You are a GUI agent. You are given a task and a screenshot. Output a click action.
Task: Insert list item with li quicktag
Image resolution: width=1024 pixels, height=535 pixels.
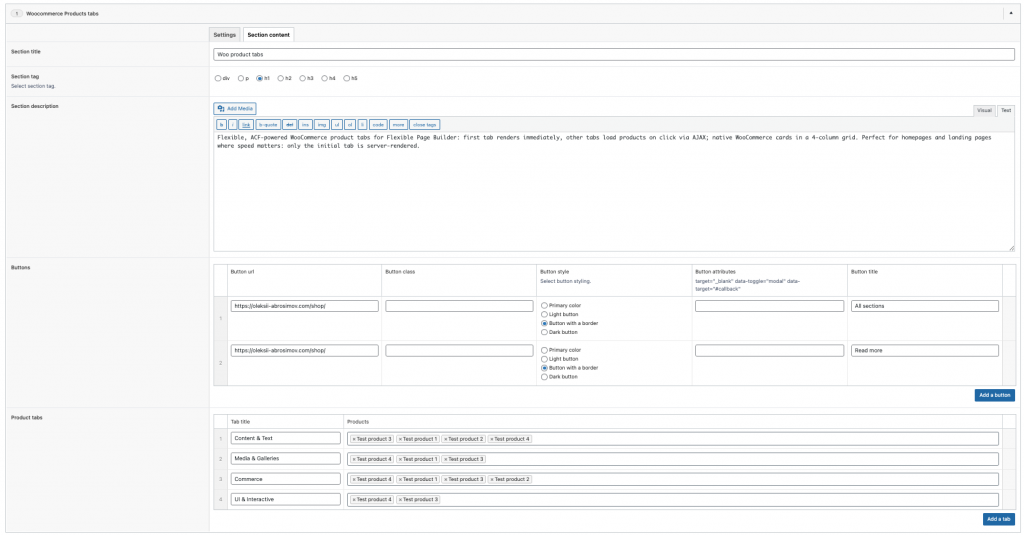362,125
